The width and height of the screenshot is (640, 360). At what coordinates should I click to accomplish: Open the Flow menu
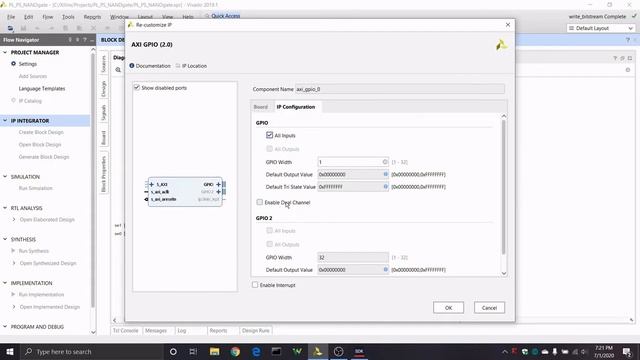click(48, 17)
